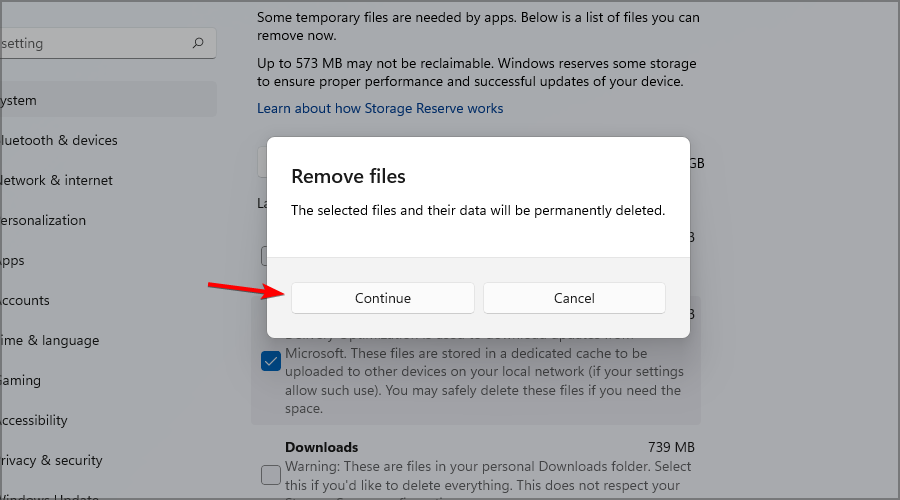Image resolution: width=900 pixels, height=500 pixels.
Task: Click the search magnifier icon in settings search
Action: [x=198, y=43]
